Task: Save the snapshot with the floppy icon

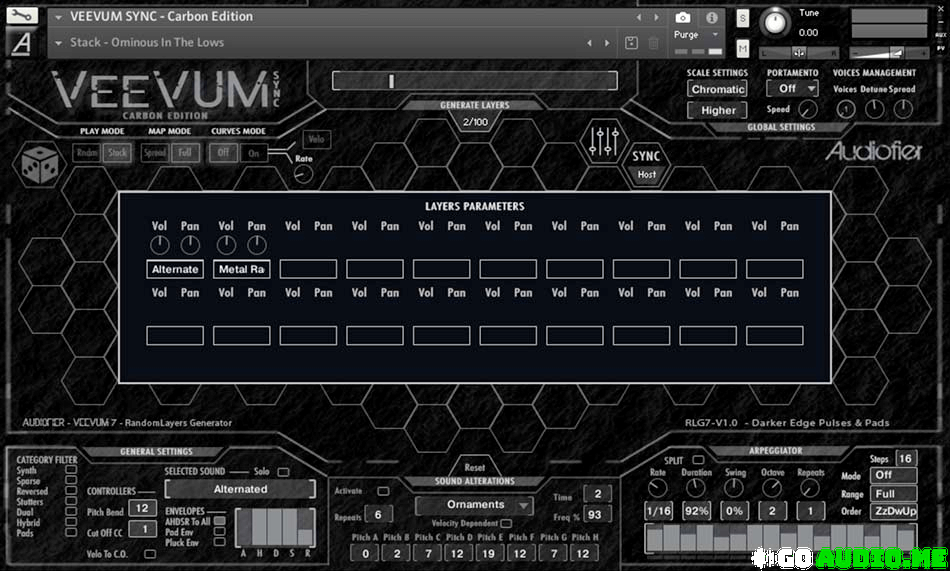Action: coord(631,43)
